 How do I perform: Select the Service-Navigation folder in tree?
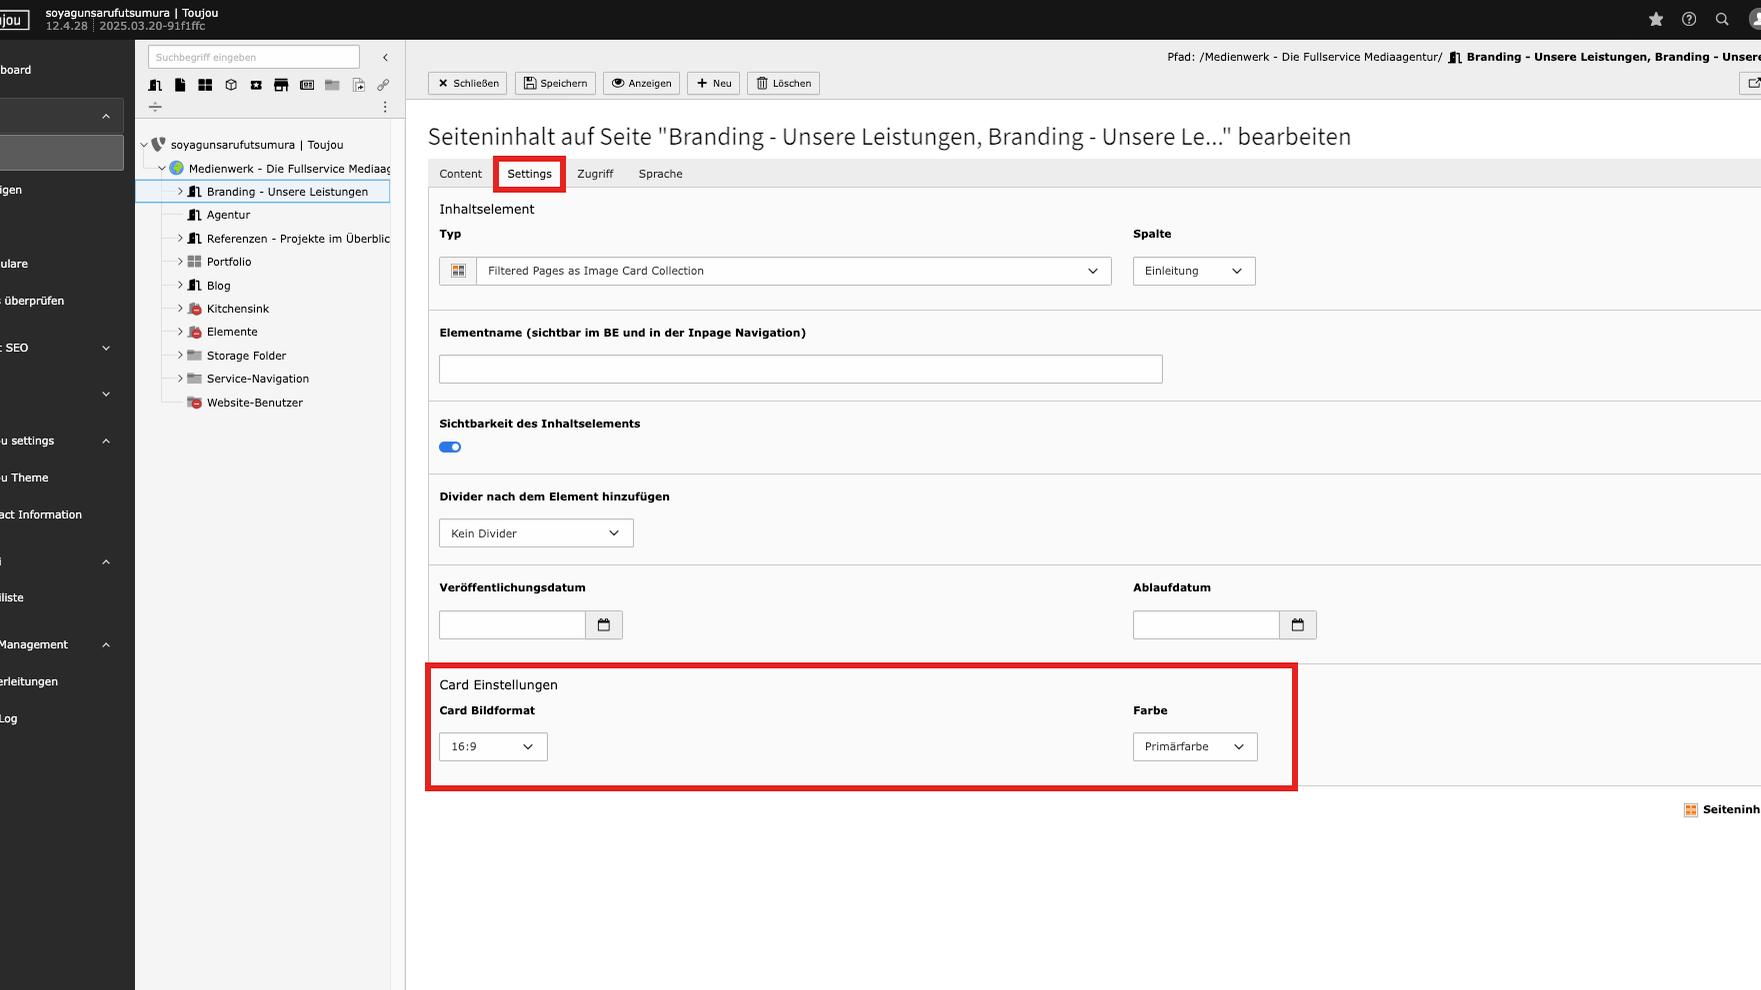(258, 379)
